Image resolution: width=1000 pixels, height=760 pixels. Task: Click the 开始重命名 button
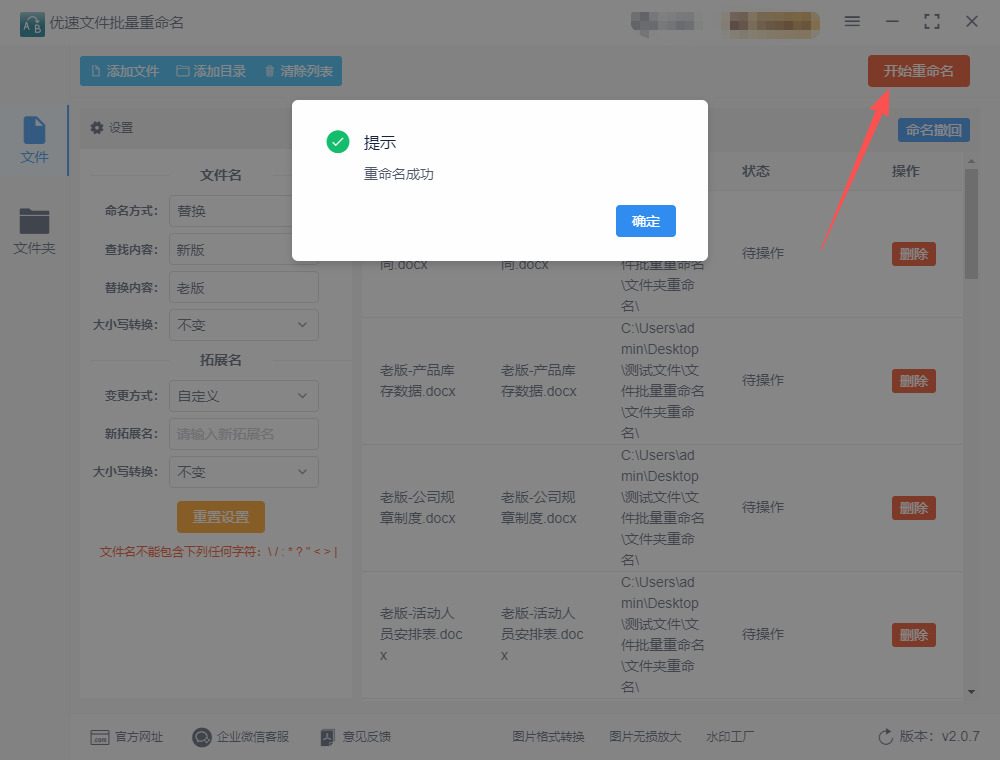tap(918, 71)
